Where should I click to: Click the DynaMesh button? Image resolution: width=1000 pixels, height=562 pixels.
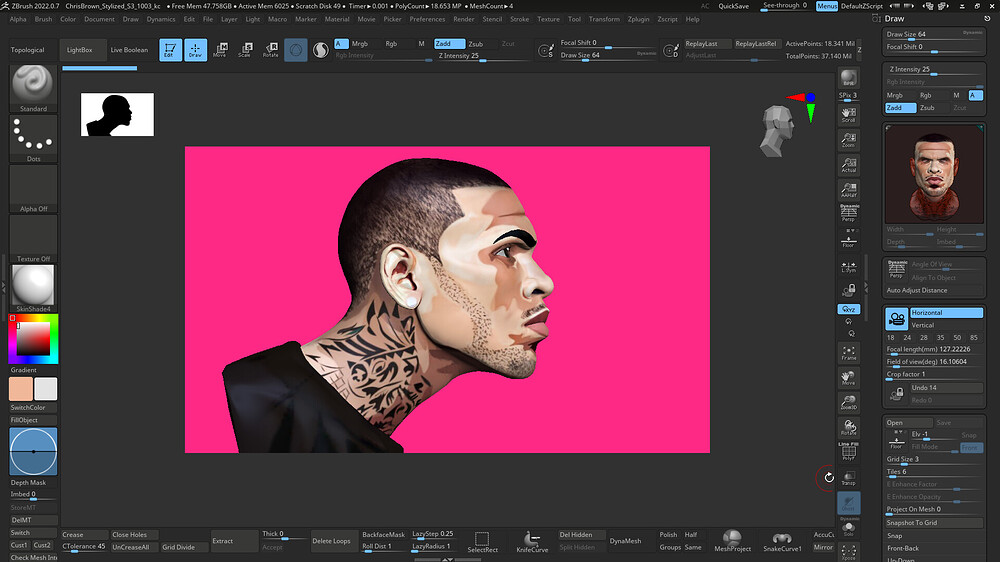[625, 541]
